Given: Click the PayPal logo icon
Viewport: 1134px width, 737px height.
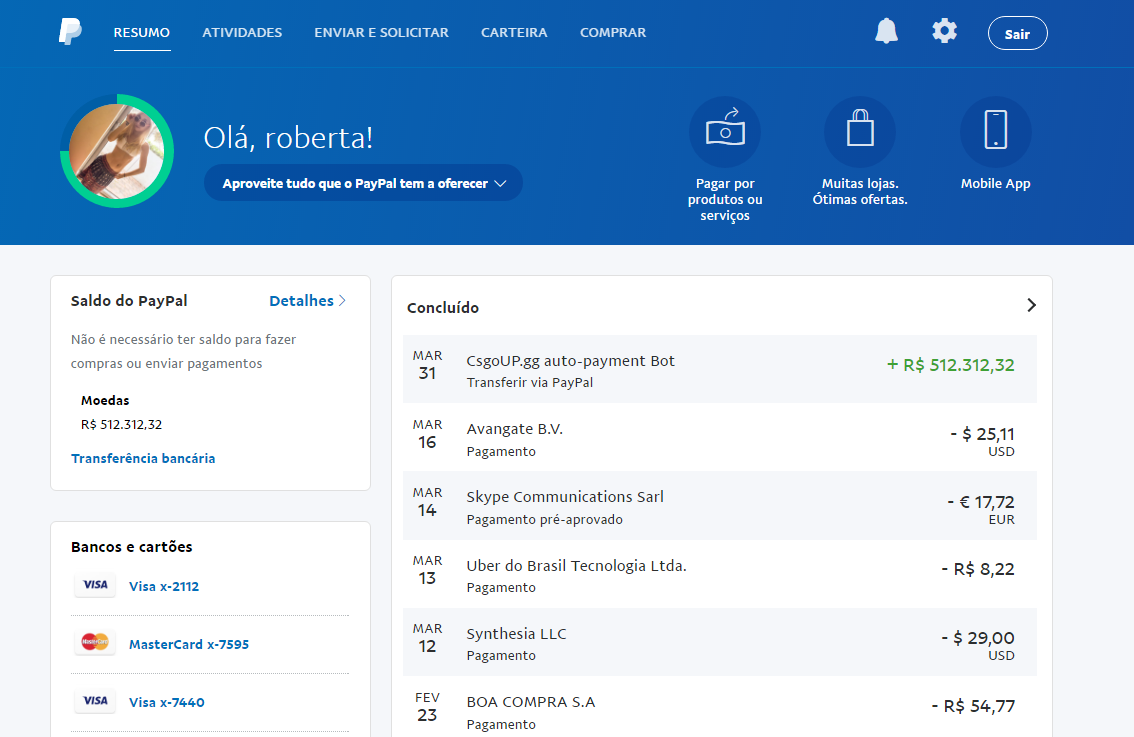Looking at the screenshot, I should 70,32.
